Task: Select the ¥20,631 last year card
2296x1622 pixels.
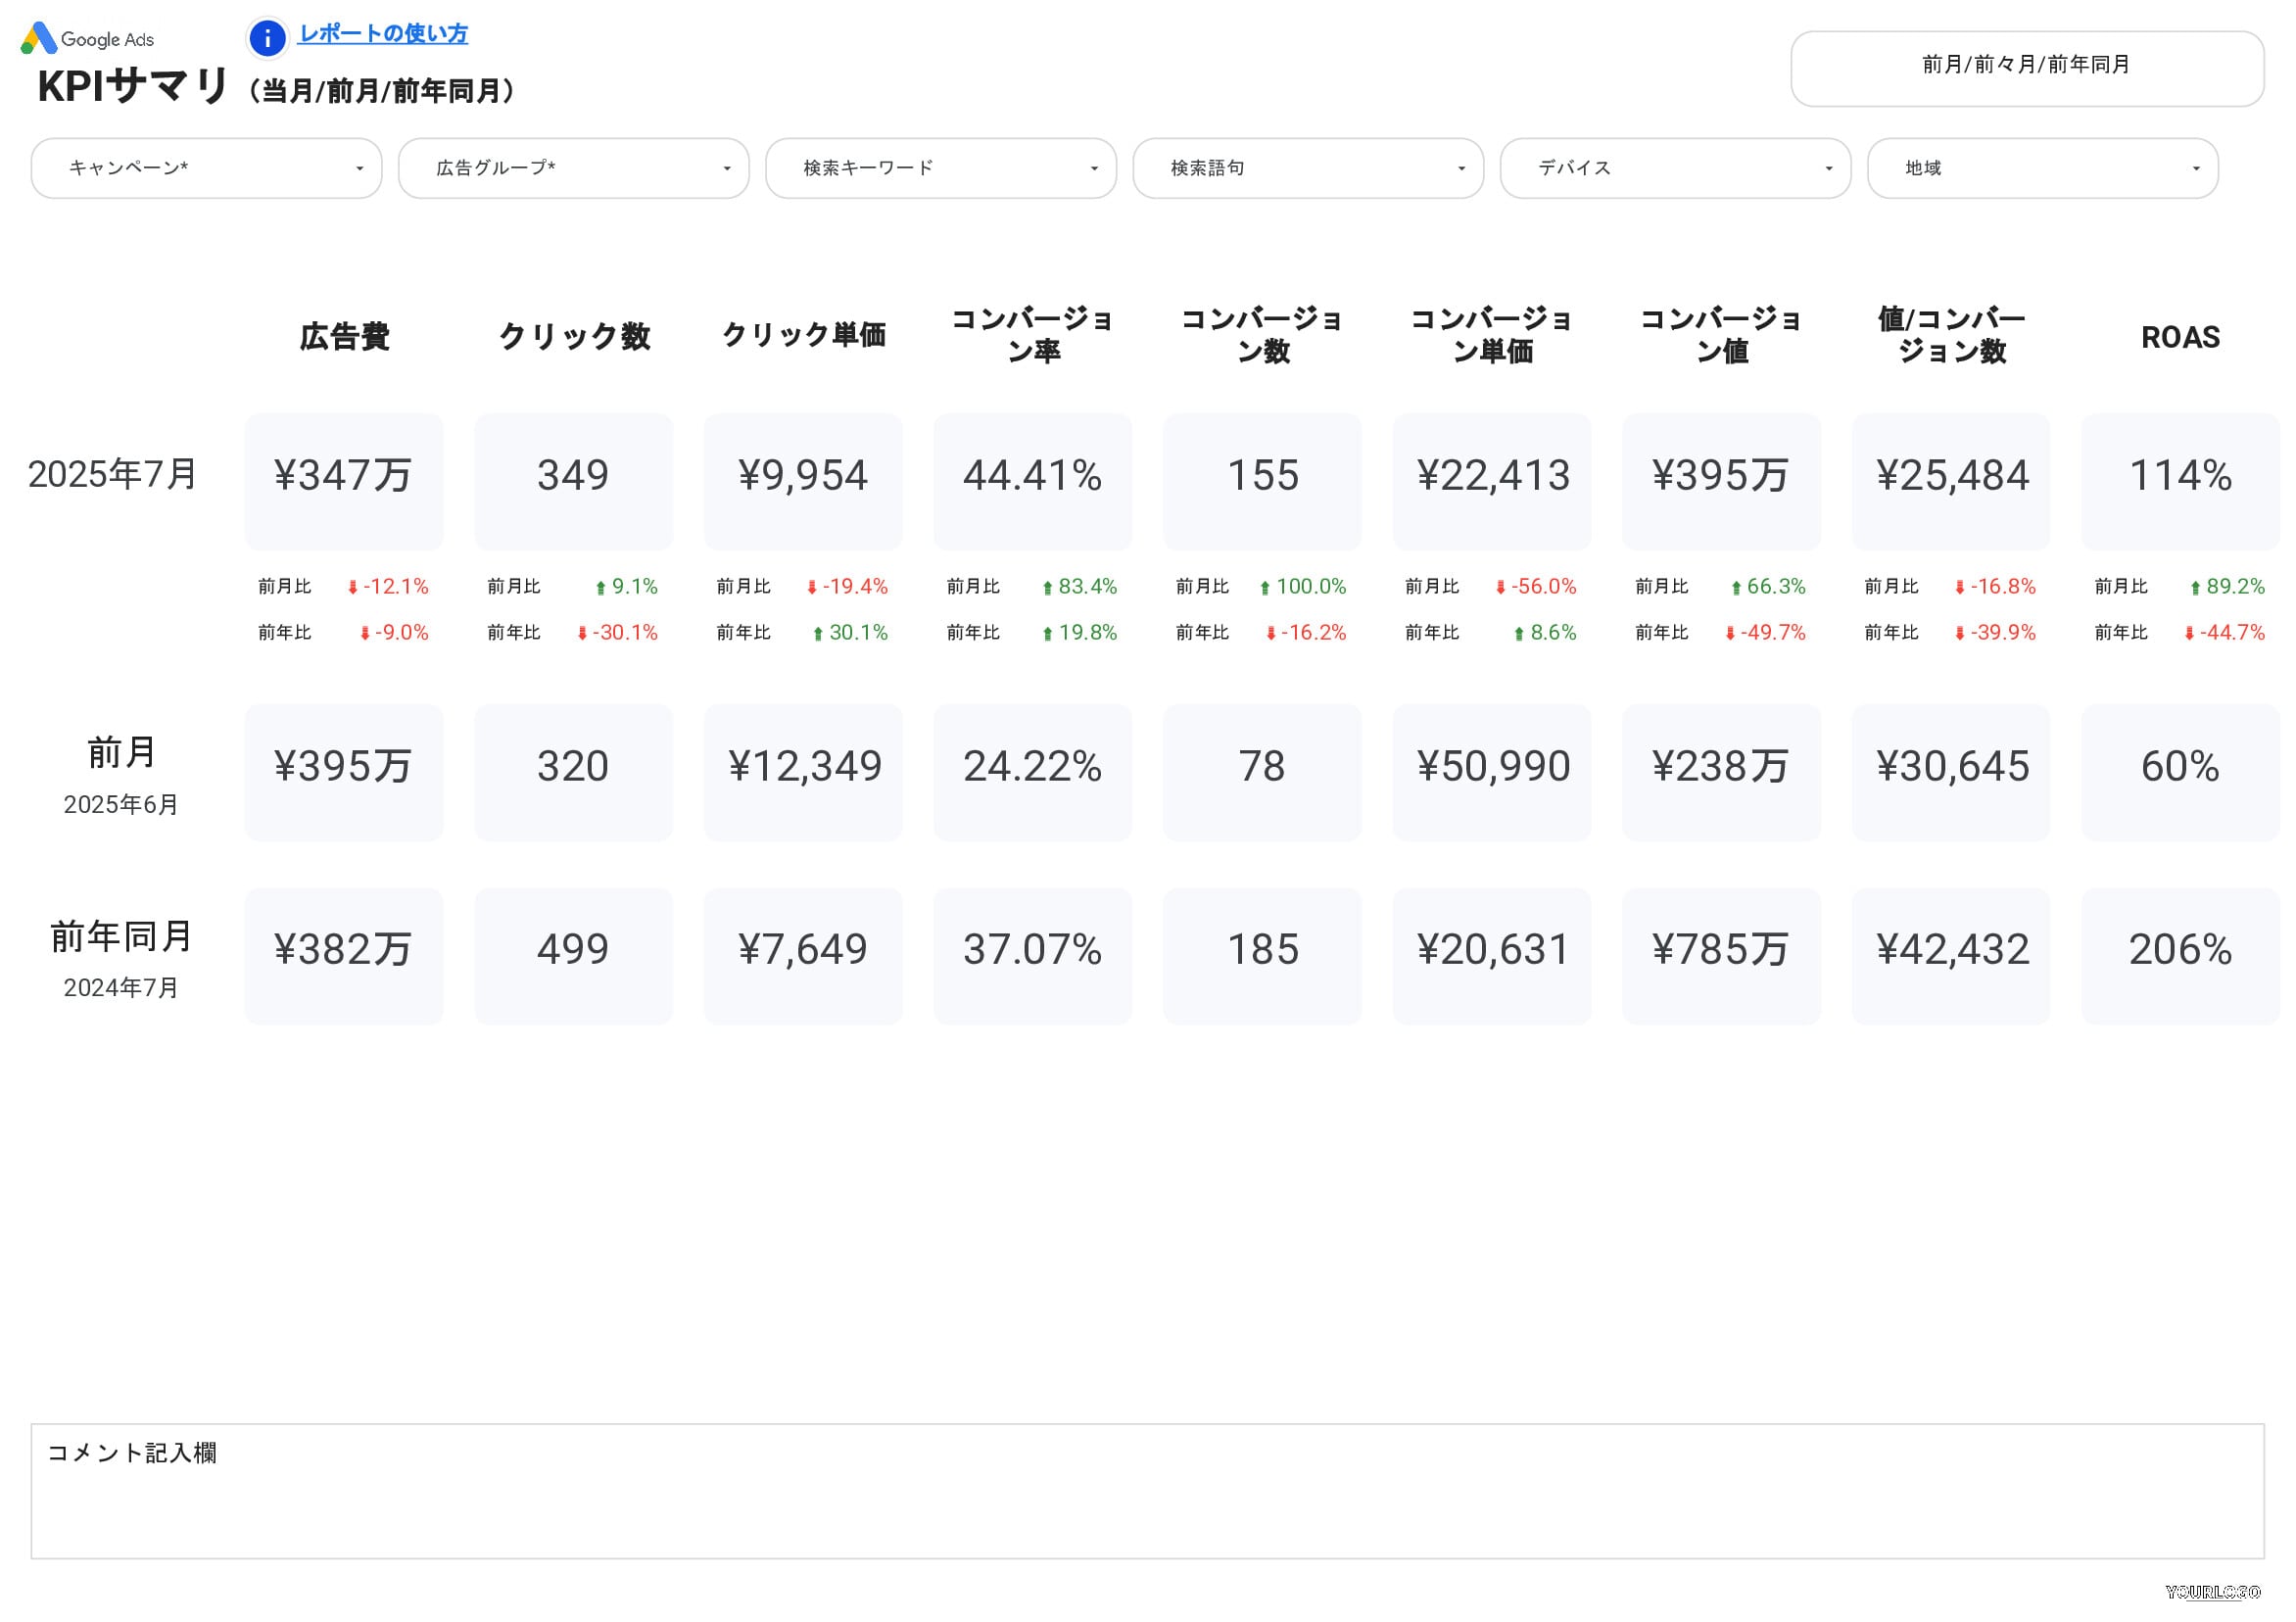Action: 1492,956
